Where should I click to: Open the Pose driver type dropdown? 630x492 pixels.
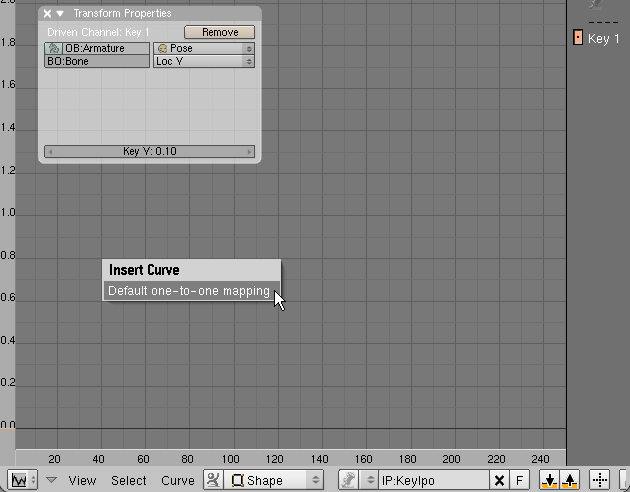[204, 48]
